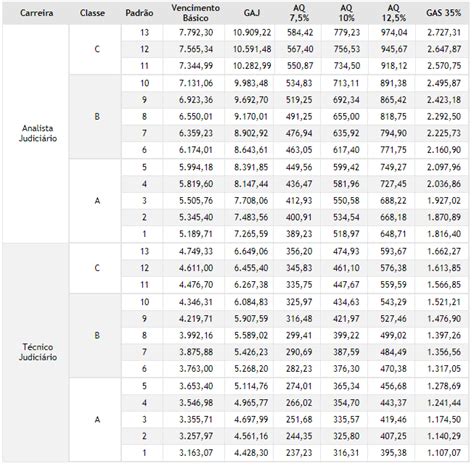Click the Vencimento Básico column header

(196, 13)
